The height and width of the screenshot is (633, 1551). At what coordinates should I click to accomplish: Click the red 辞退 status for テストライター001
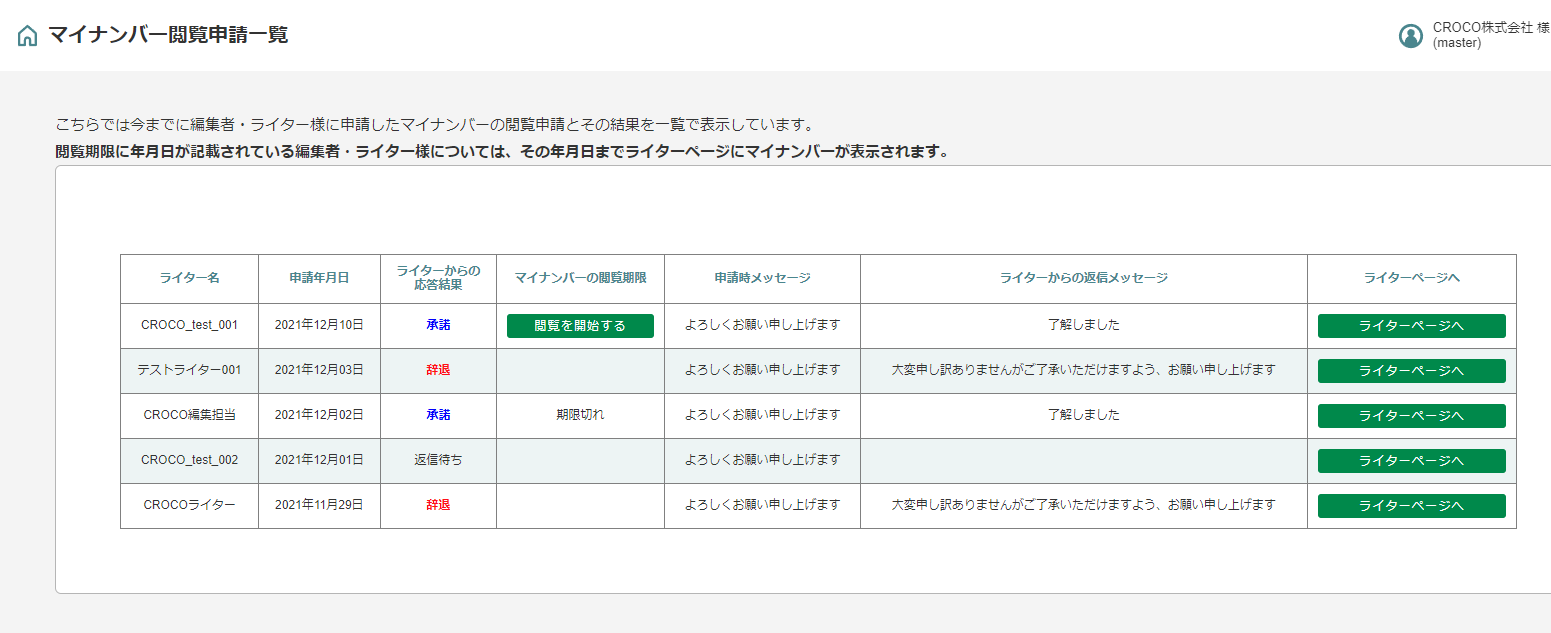click(x=438, y=370)
